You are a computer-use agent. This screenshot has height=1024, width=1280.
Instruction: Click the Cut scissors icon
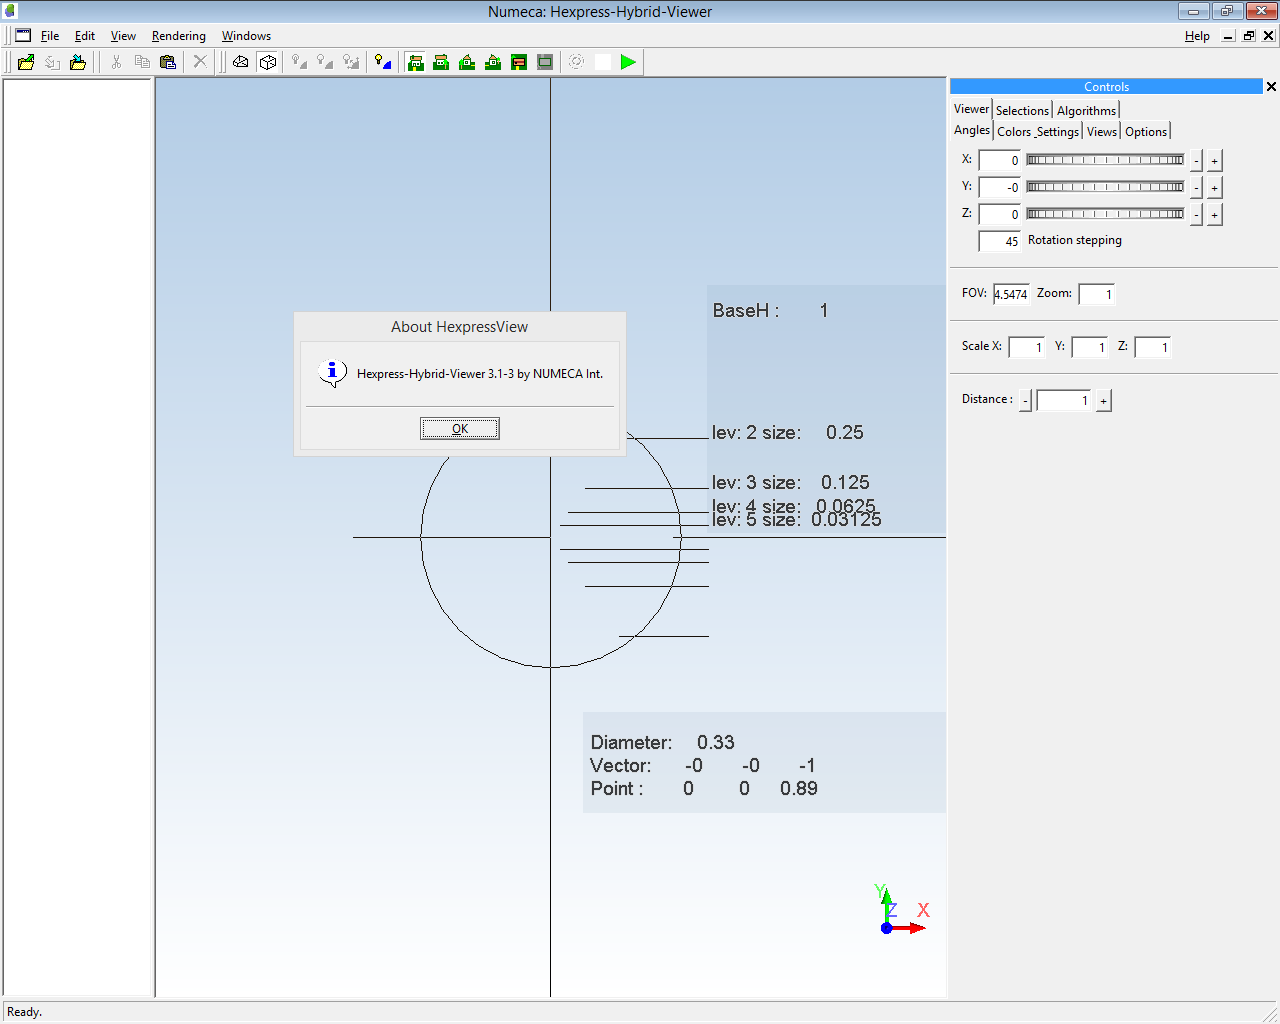[x=116, y=62]
